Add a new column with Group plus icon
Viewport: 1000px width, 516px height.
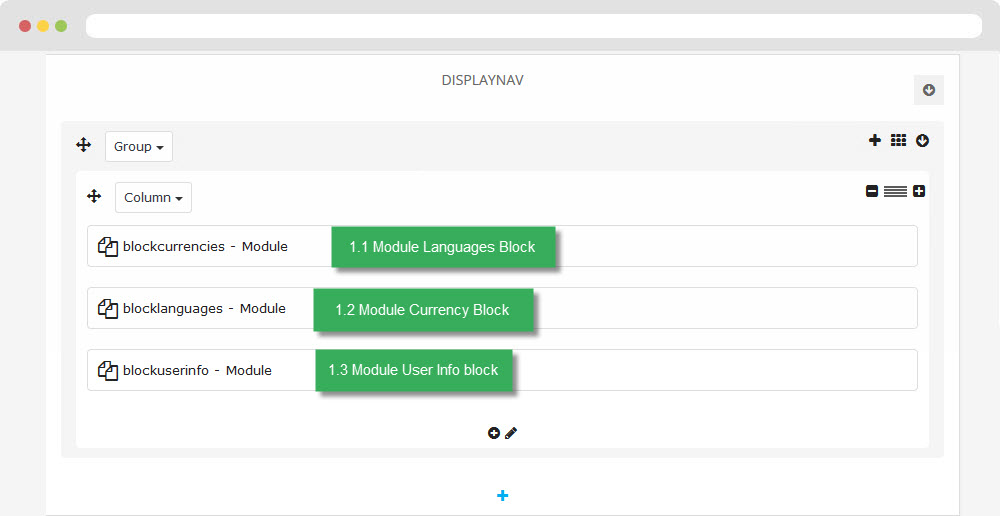[875, 140]
